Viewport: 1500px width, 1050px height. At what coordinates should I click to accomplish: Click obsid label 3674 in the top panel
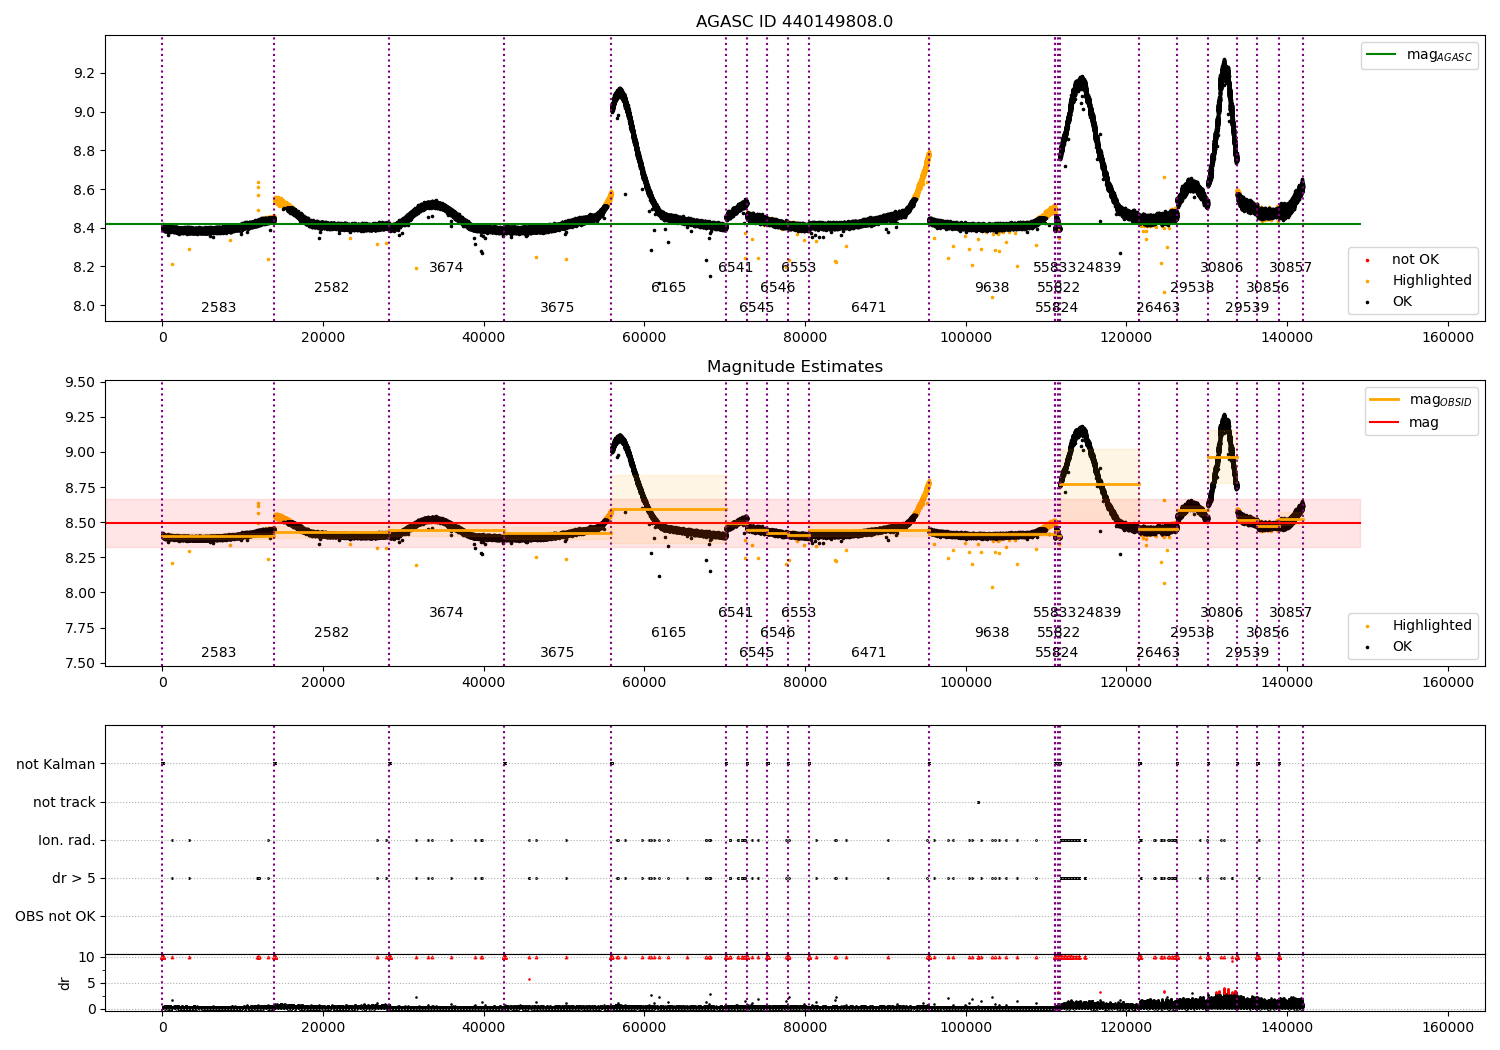click(x=446, y=268)
